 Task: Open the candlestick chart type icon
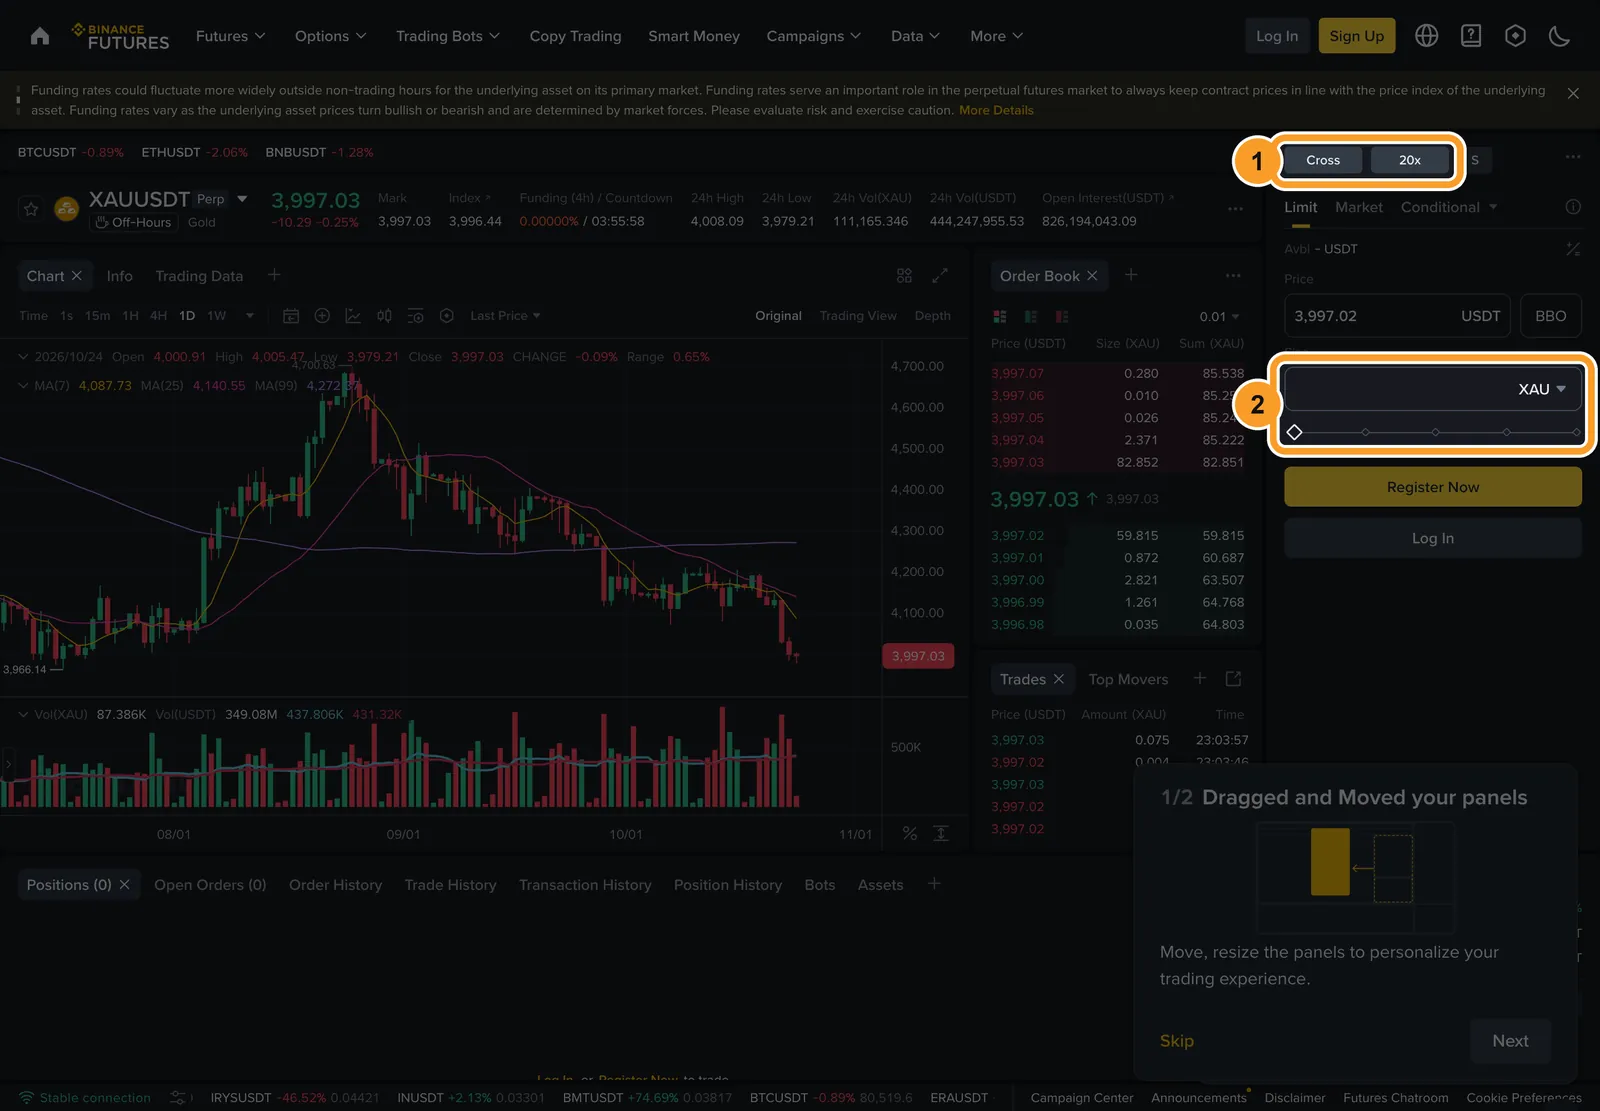(x=384, y=316)
